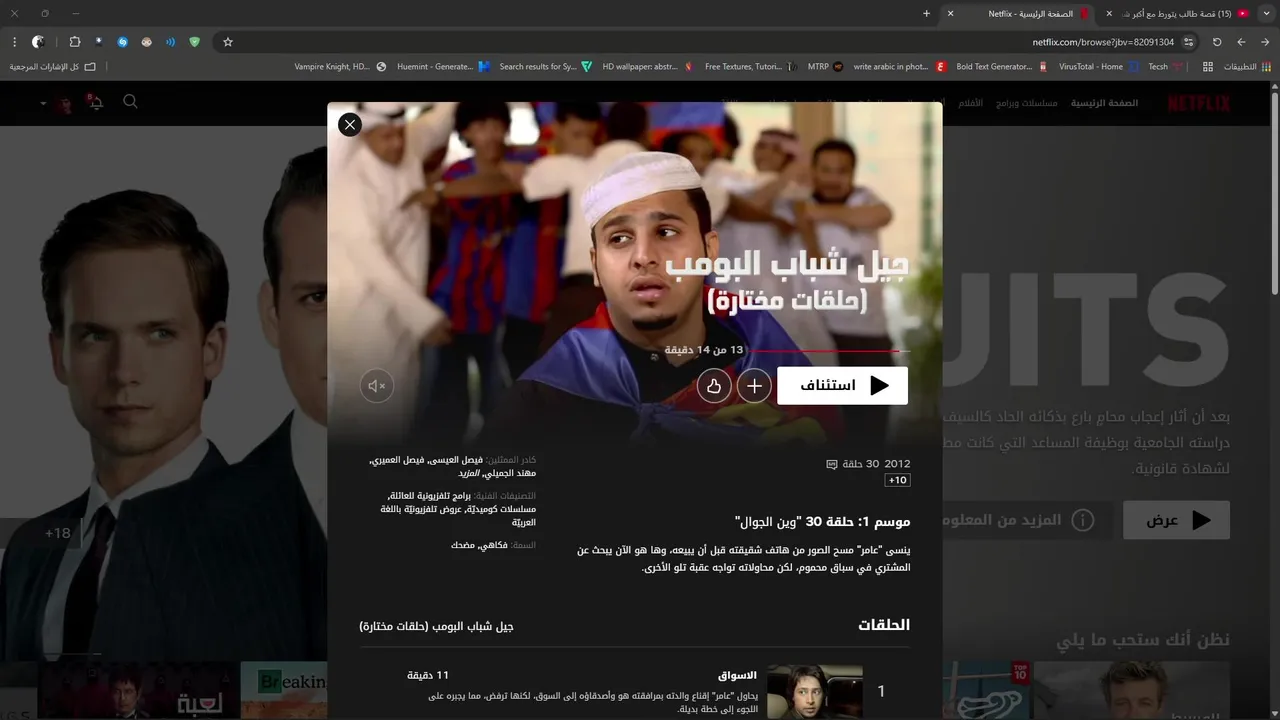
Task: Open the فكاهي mood tag
Action: (494, 545)
